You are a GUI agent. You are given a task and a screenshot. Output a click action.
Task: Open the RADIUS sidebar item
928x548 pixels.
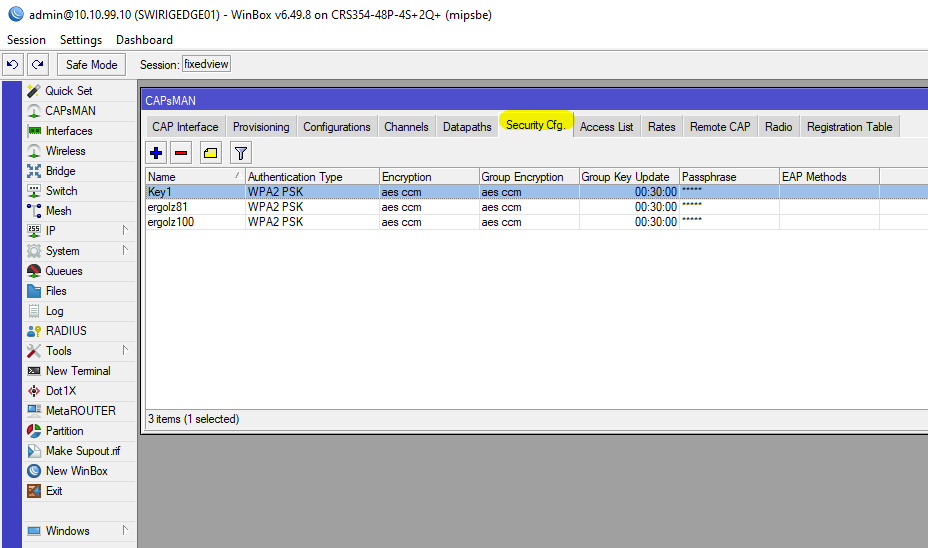coord(66,331)
